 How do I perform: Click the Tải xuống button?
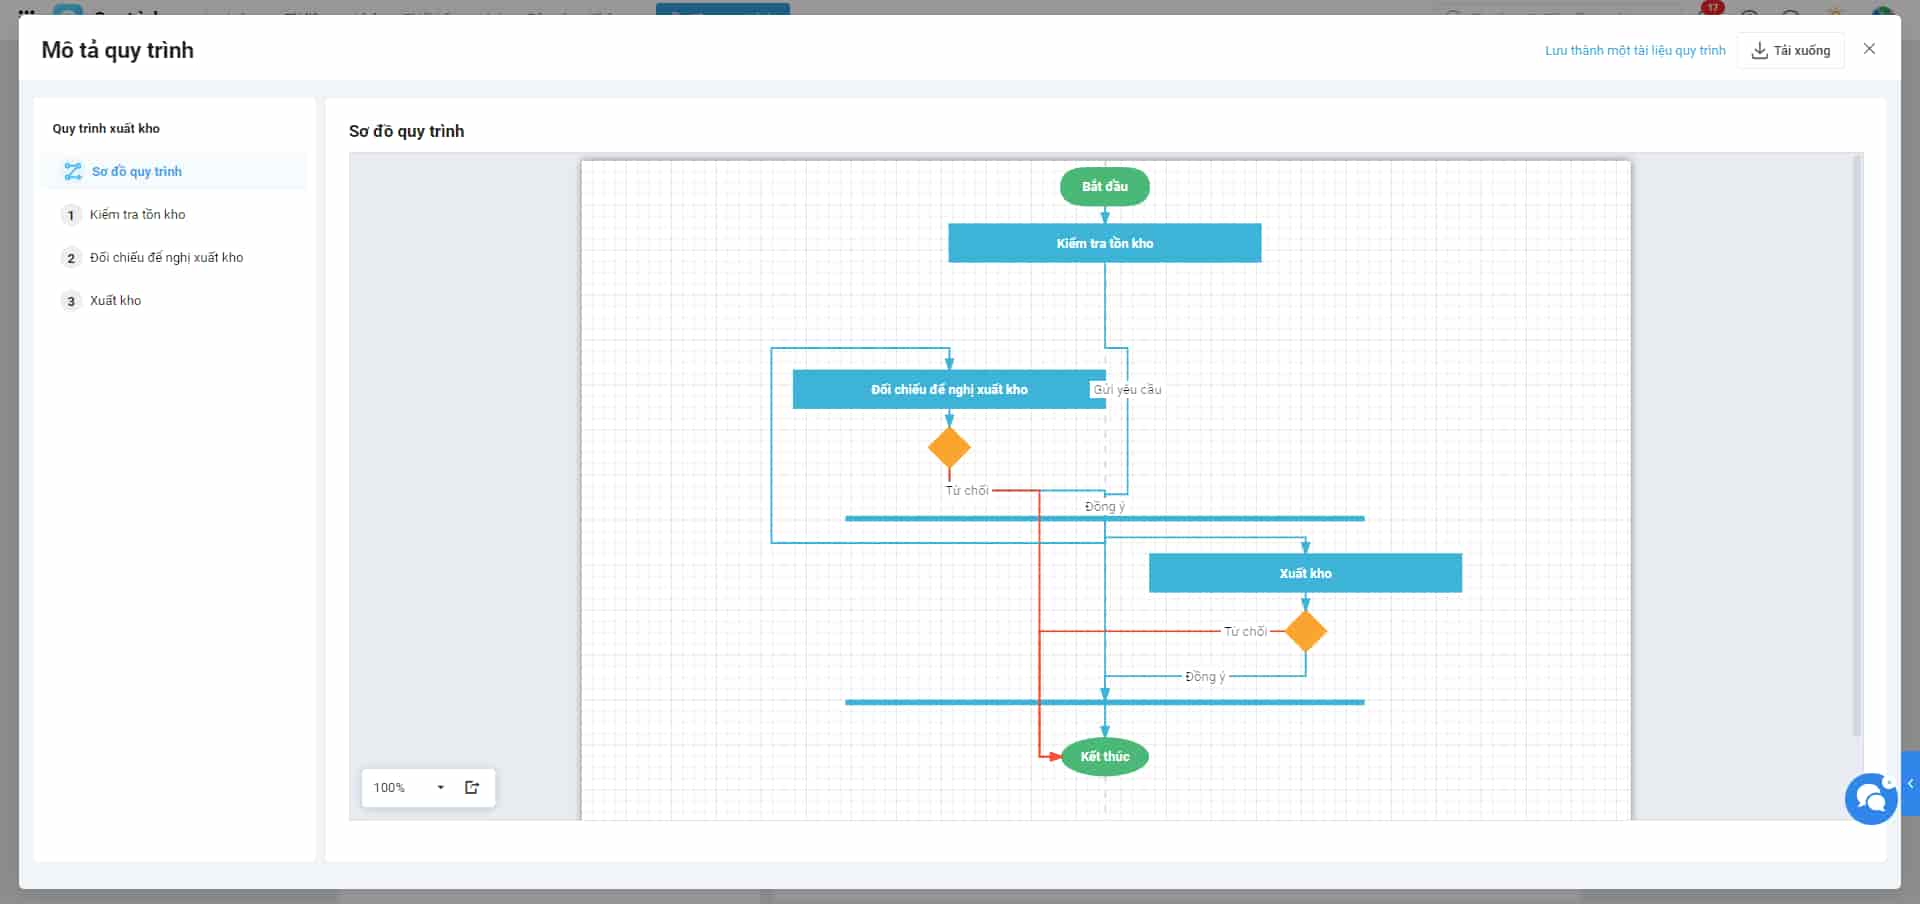(1790, 50)
